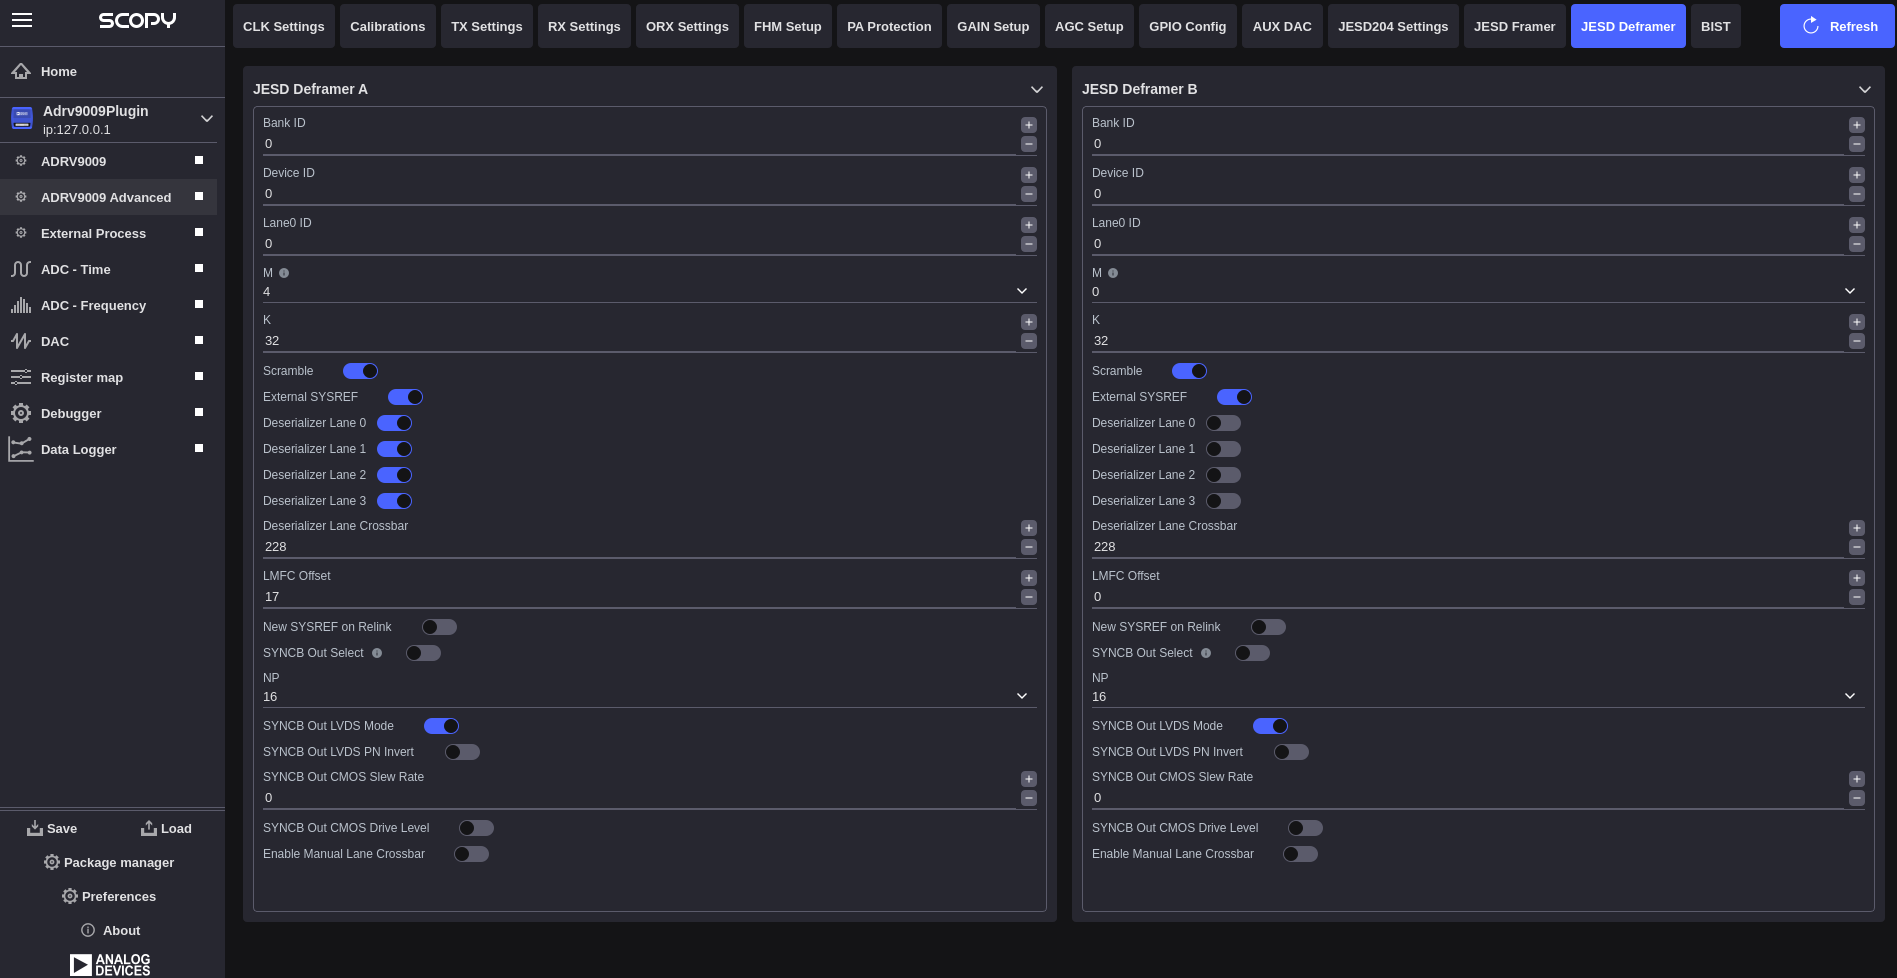Toggle SYNCB Out LVDS Mode in Deframer A

(441, 726)
